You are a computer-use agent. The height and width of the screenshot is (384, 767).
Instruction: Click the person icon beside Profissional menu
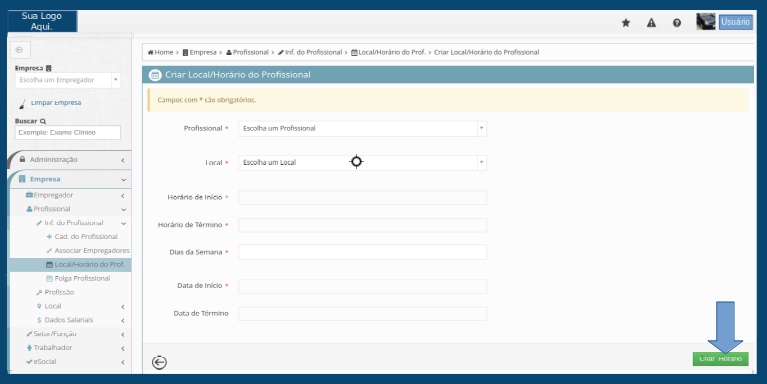tap(29, 209)
